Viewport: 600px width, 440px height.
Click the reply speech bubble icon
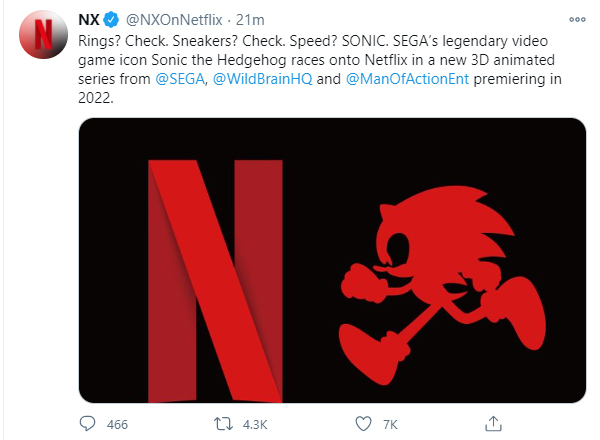[87, 424]
